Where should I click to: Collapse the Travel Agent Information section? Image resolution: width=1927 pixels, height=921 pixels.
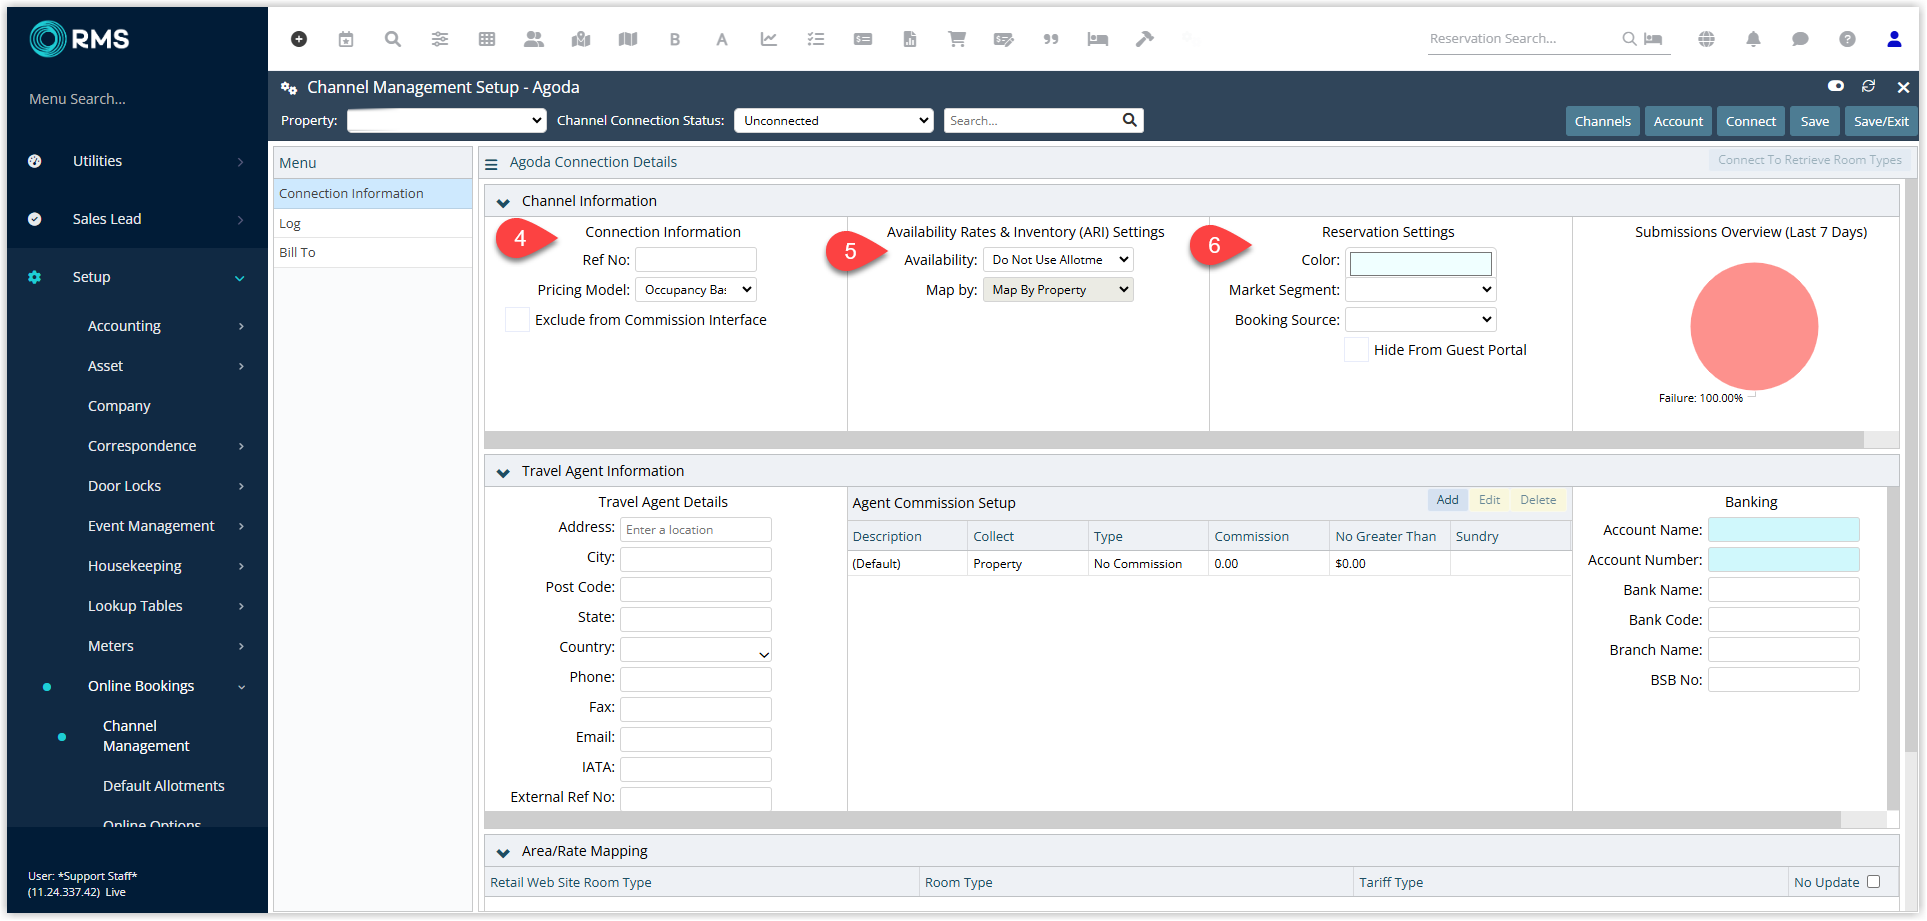(503, 473)
